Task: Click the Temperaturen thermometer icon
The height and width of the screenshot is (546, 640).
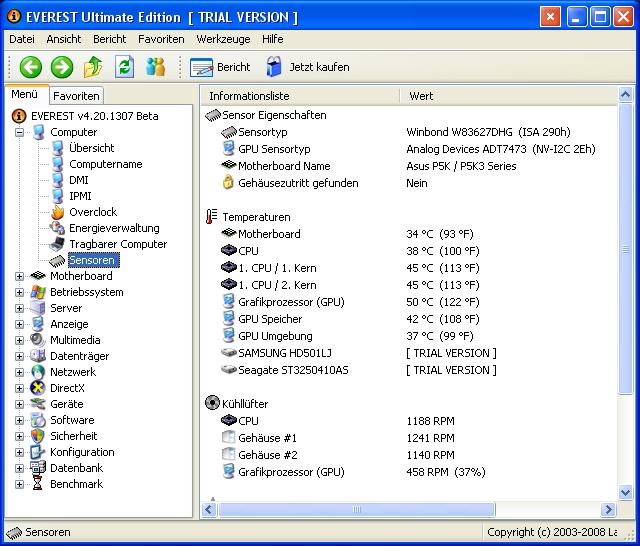Action: (x=211, y=217)
